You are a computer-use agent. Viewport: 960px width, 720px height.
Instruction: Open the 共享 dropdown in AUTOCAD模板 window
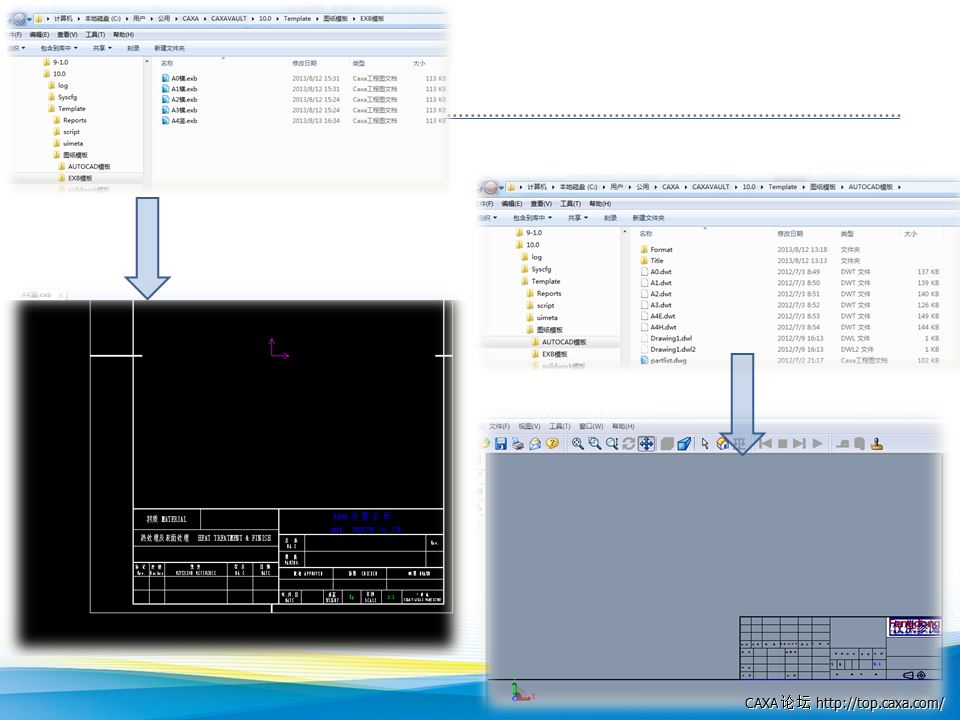[577, 217]
